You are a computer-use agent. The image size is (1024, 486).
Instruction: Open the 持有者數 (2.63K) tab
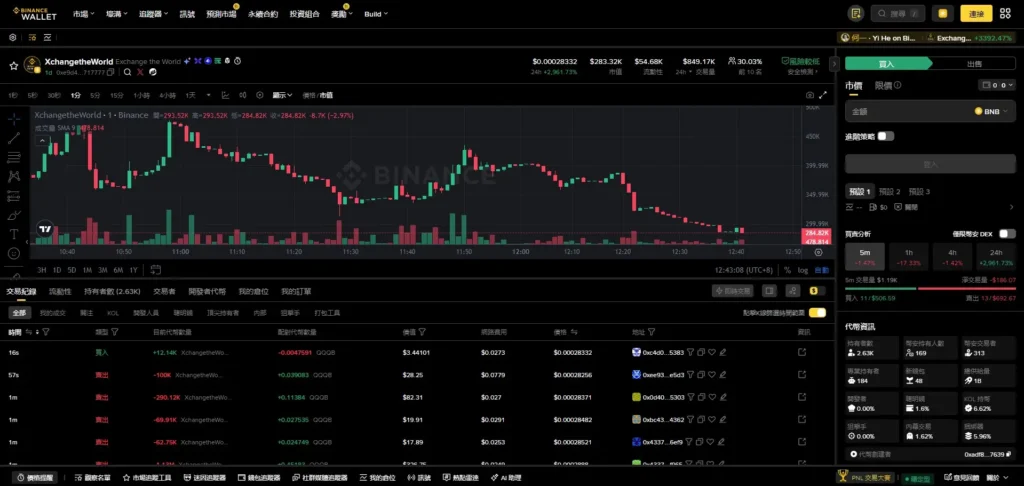coord(112,291)
